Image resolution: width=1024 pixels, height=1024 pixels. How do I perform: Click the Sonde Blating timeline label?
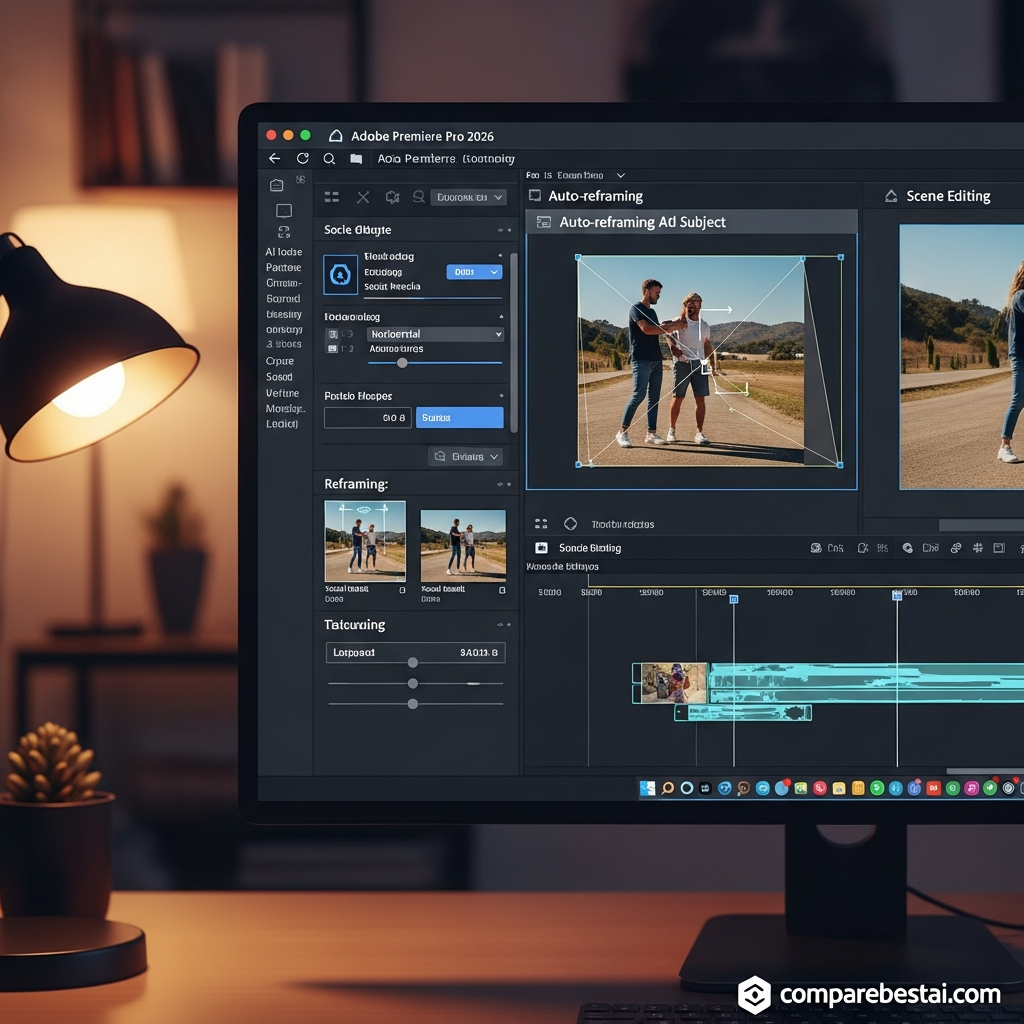(590, 548)
